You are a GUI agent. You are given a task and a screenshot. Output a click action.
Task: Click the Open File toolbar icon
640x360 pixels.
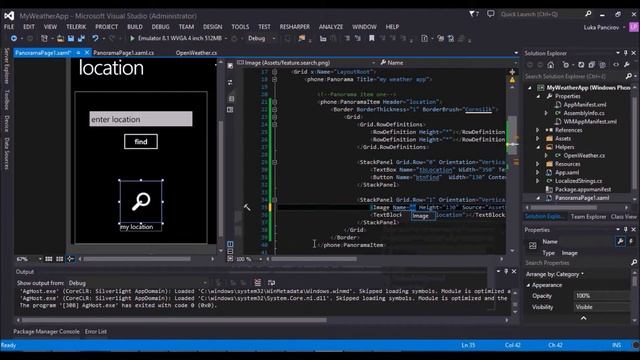click(60, 38)
